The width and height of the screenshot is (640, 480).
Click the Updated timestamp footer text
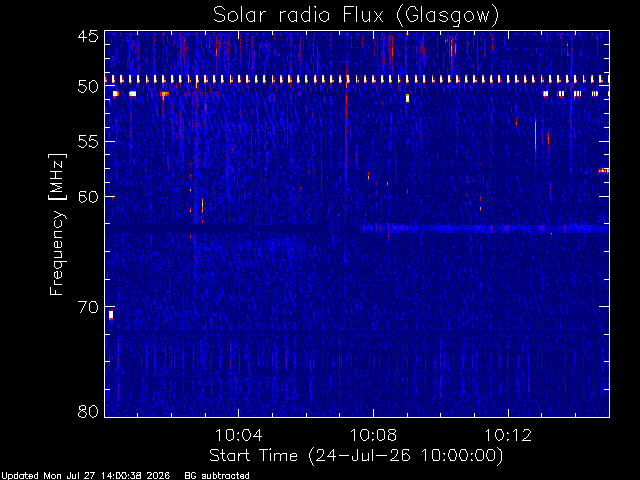tap(86, 476)
